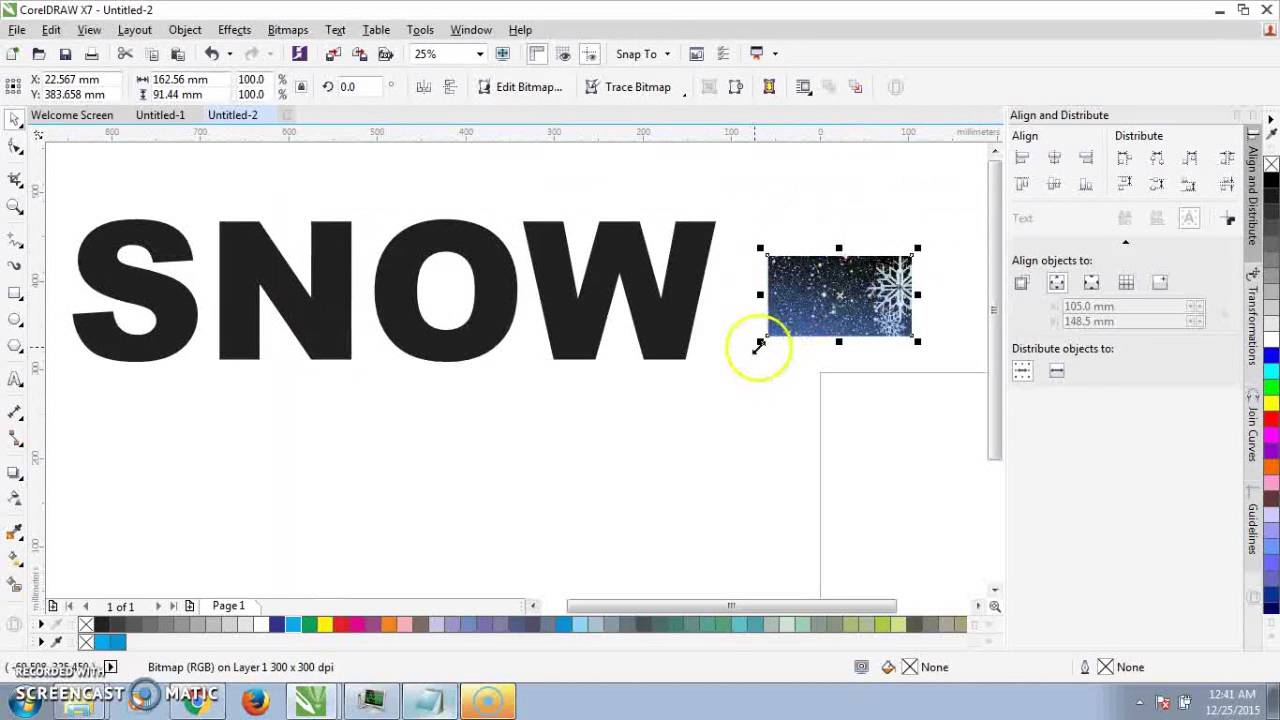Viewport: 1280px width, 720px height.
Task: Click the Edit Bitmap button
Action: pyautogui.click(x=520, y=87)
